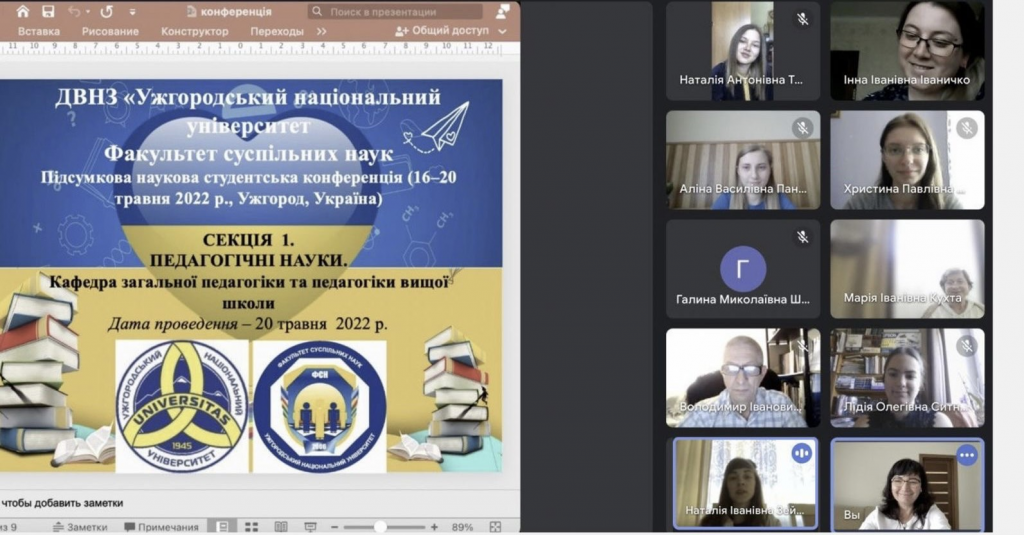Screen dimensions: 1024x535
Task: Select the paper airplane graphic on slide
Action: pyautogui.click(x=437, y=128)
